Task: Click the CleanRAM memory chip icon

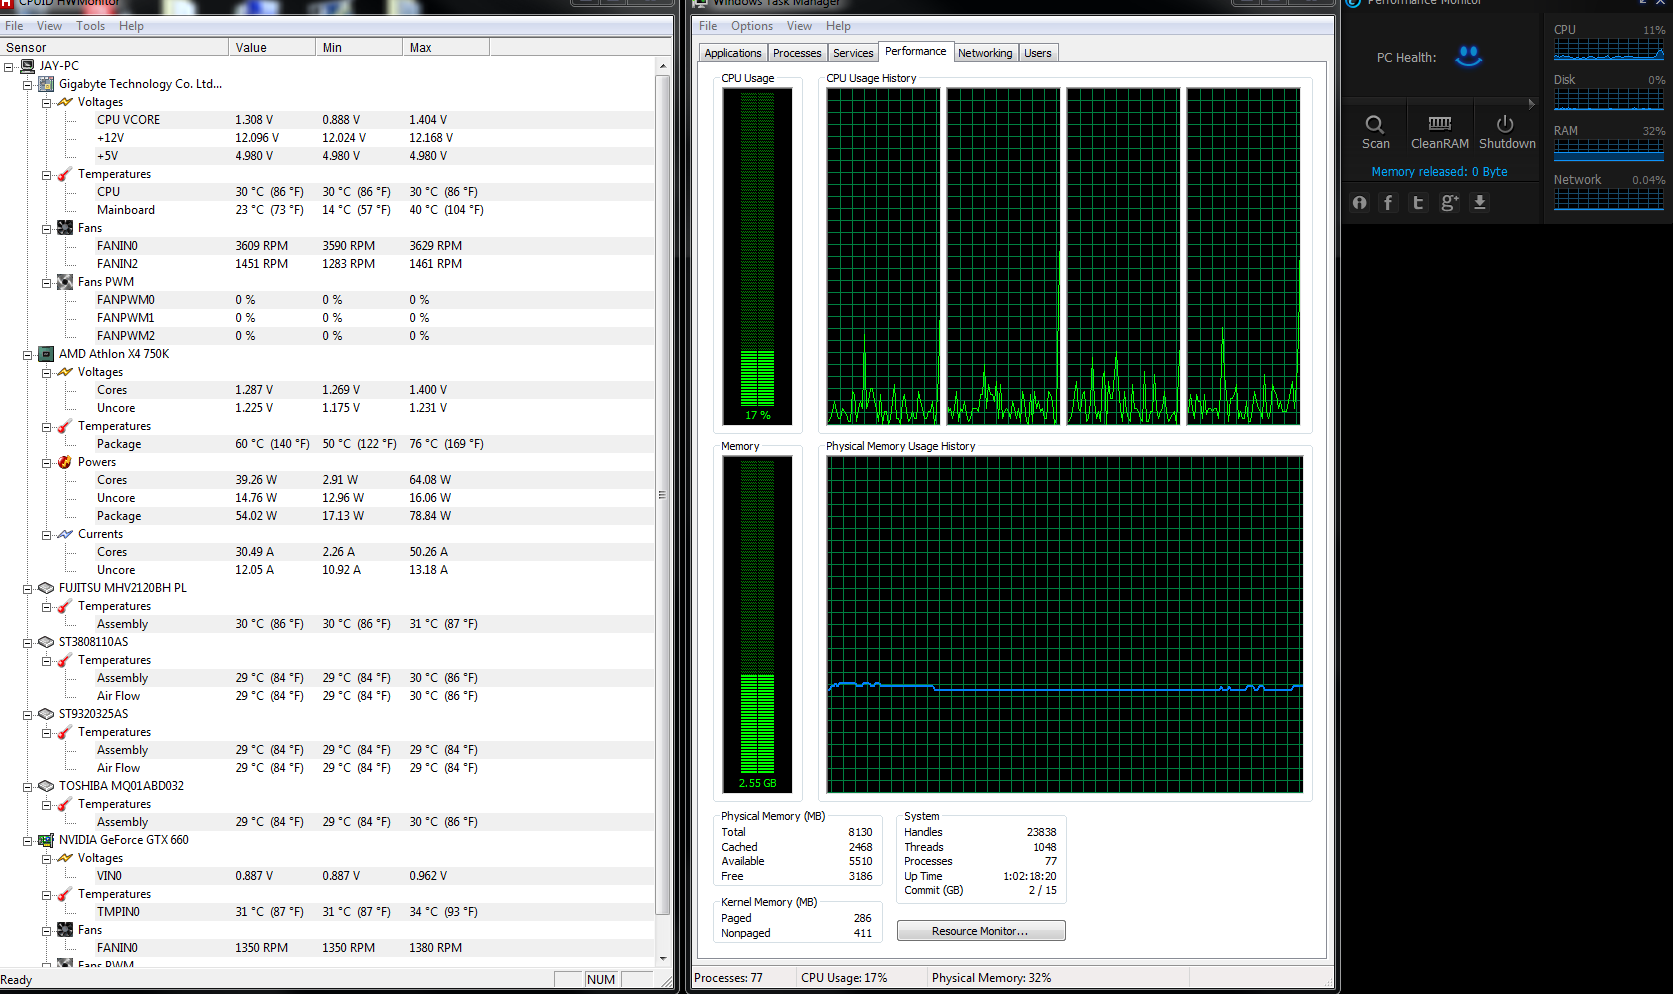Action: [1440, 123]
